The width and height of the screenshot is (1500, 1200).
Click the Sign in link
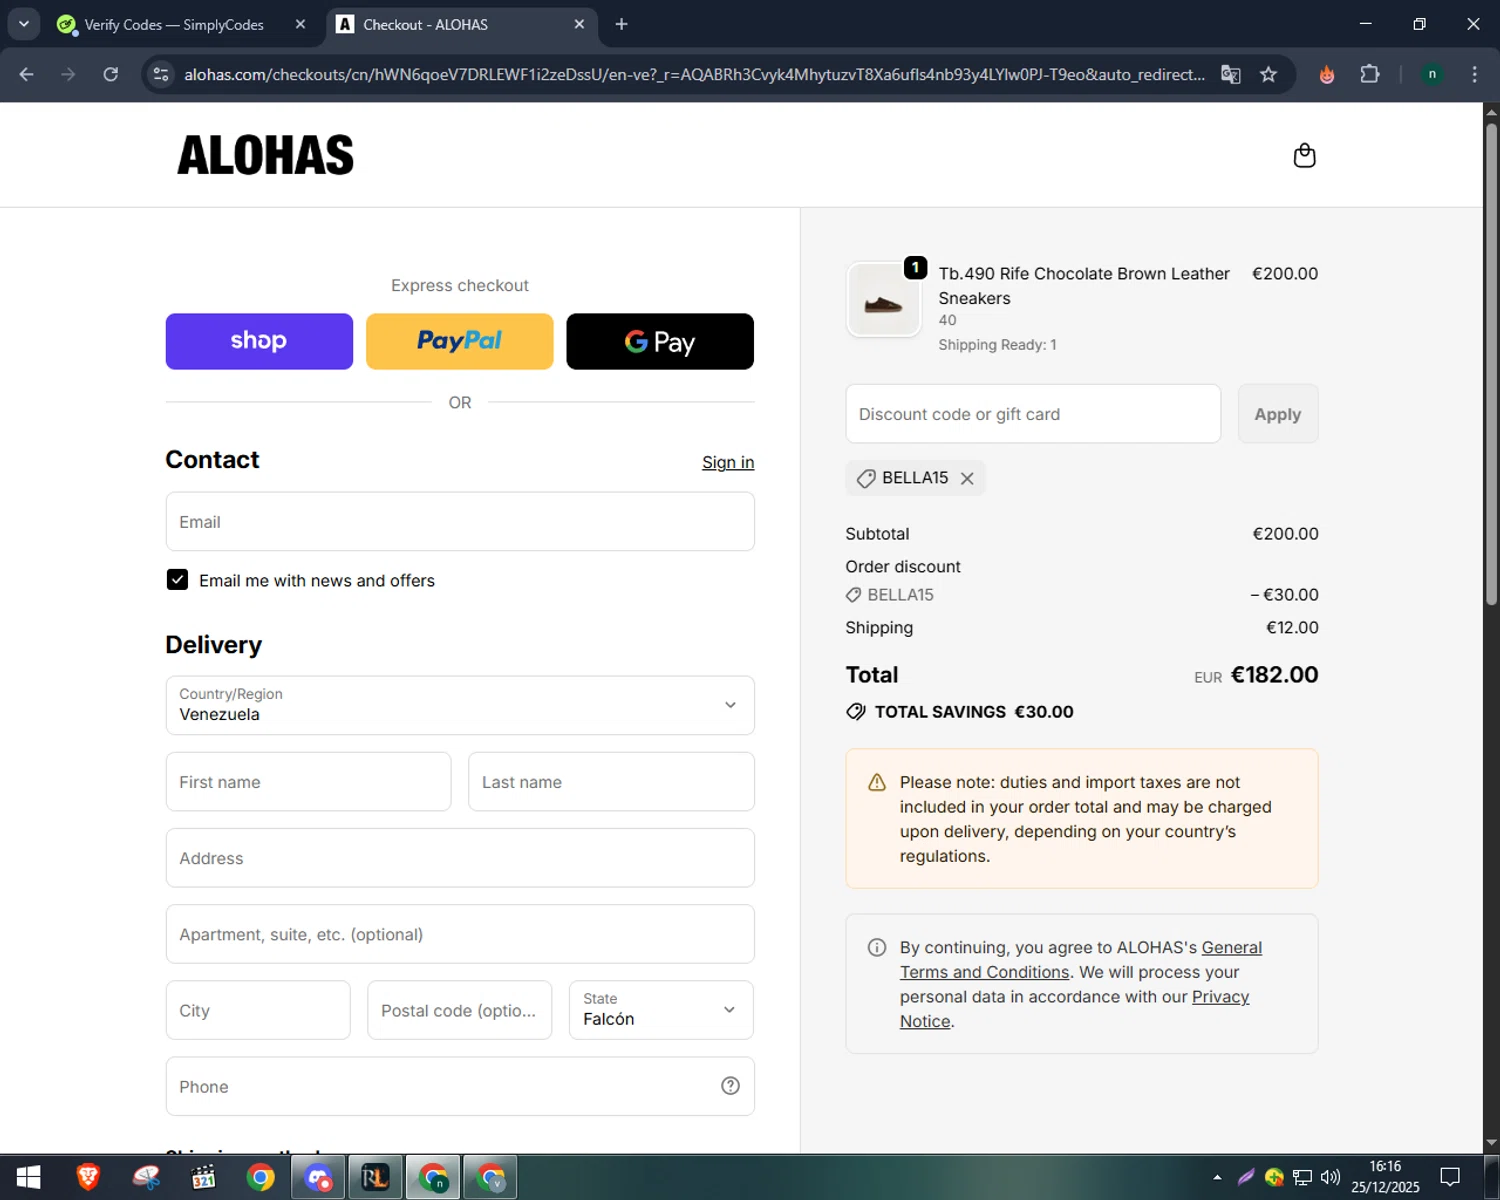728,462
